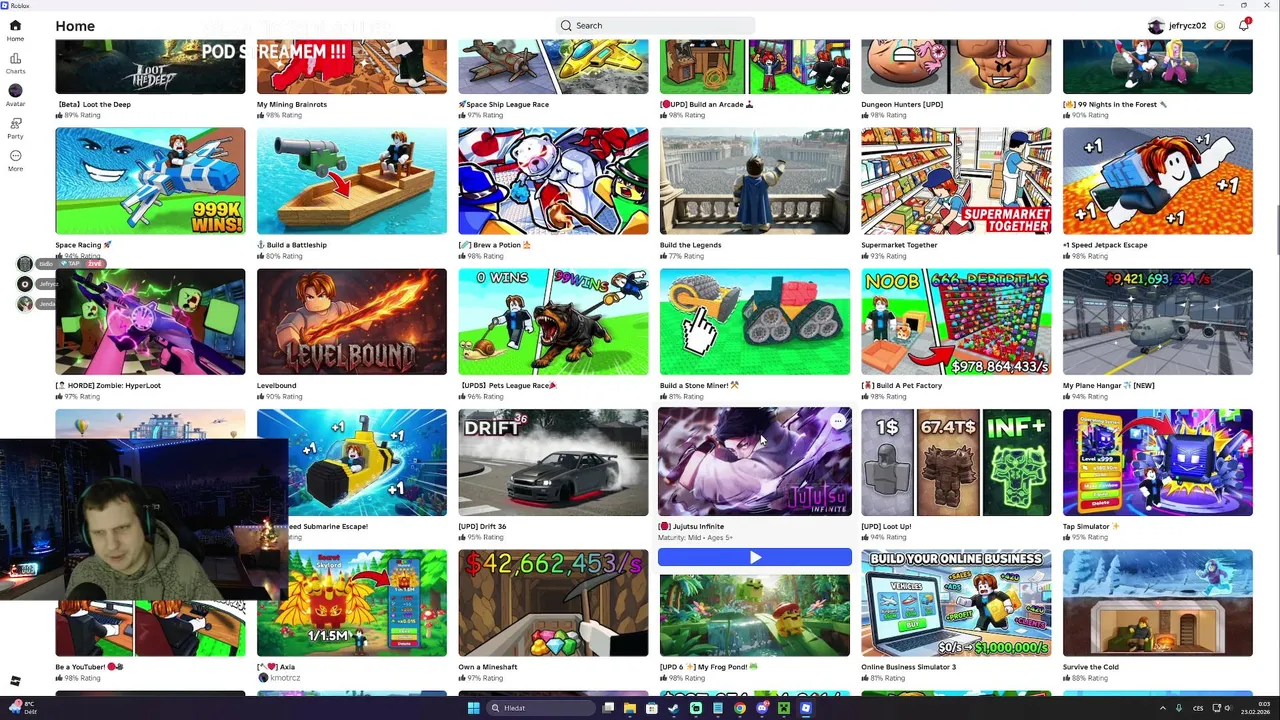Click the Robux icon in header
The width and height of the screenshot is (1280, 720).
pyautogui.click(x=1220, y=26)
